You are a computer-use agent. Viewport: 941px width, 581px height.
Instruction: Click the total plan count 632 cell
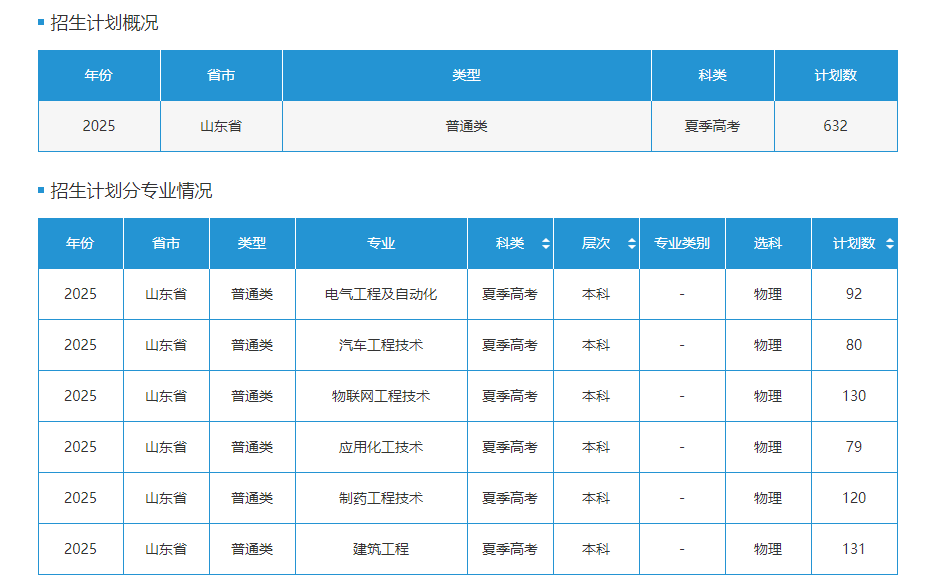coord(835,126)
